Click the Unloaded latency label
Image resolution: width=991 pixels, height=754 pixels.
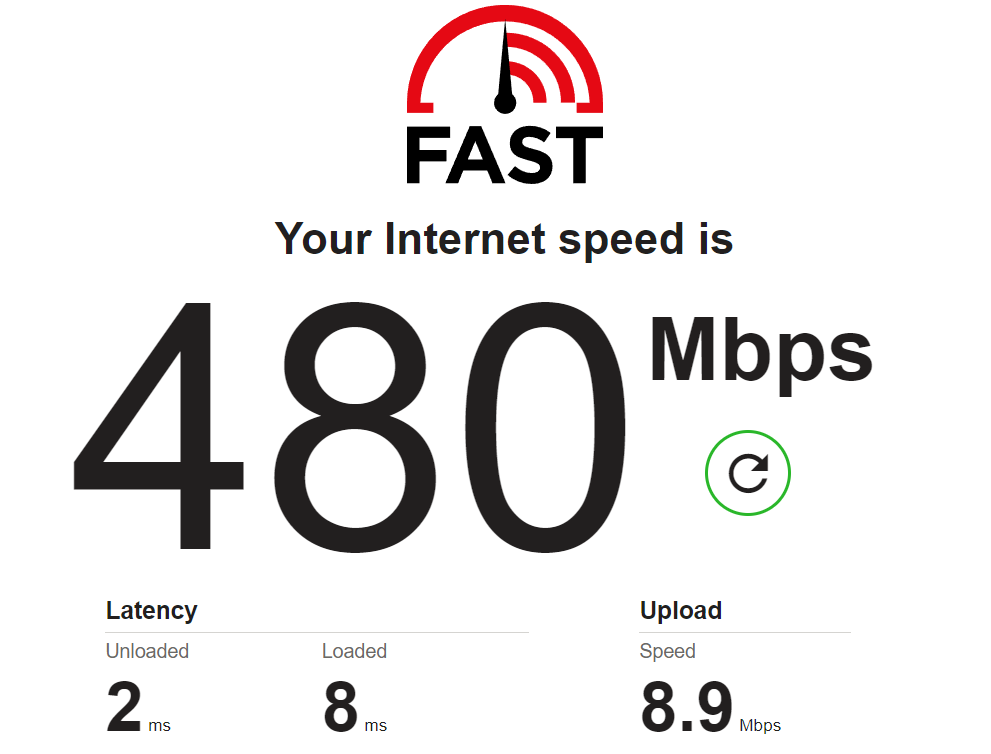click(x=147, y=651)
